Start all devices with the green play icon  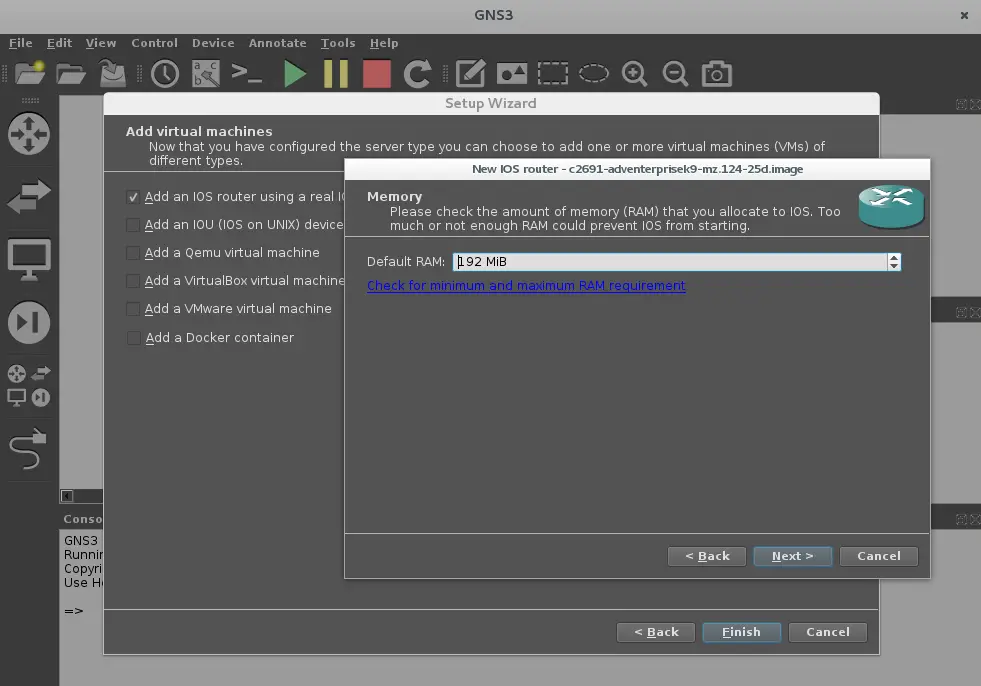tap(294, 73)
